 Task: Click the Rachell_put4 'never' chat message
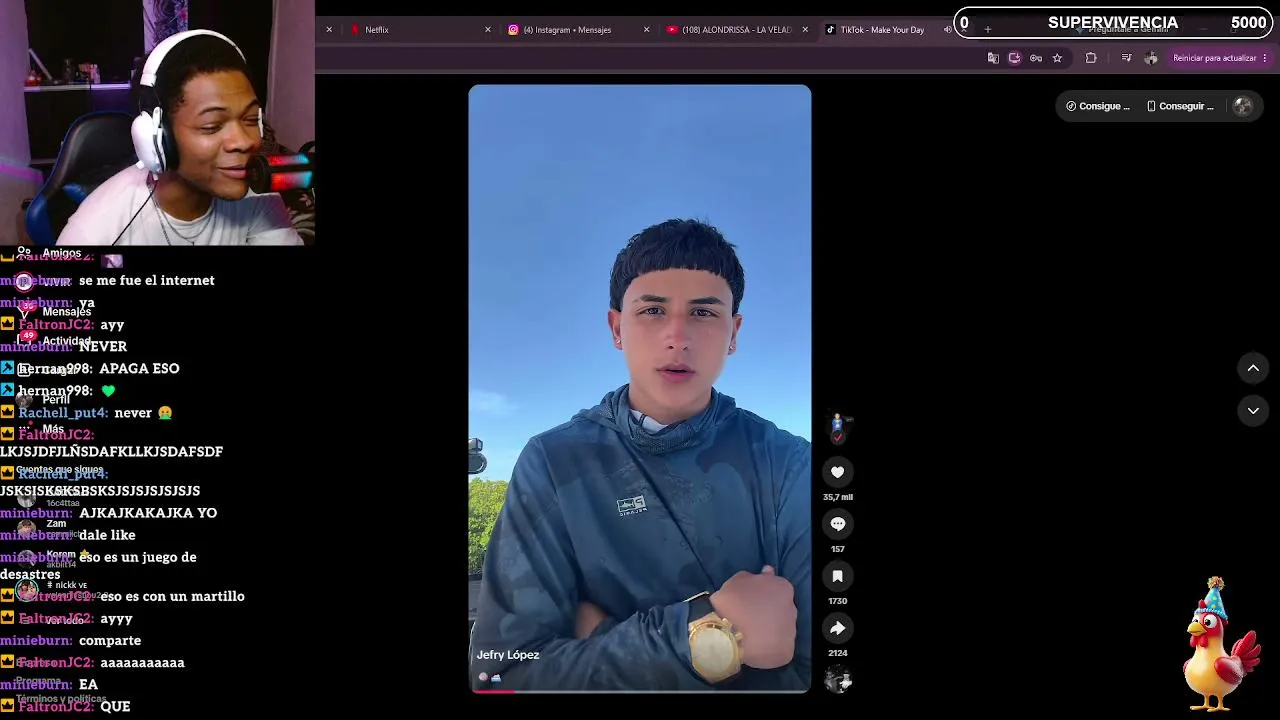[x=143, y=413]
